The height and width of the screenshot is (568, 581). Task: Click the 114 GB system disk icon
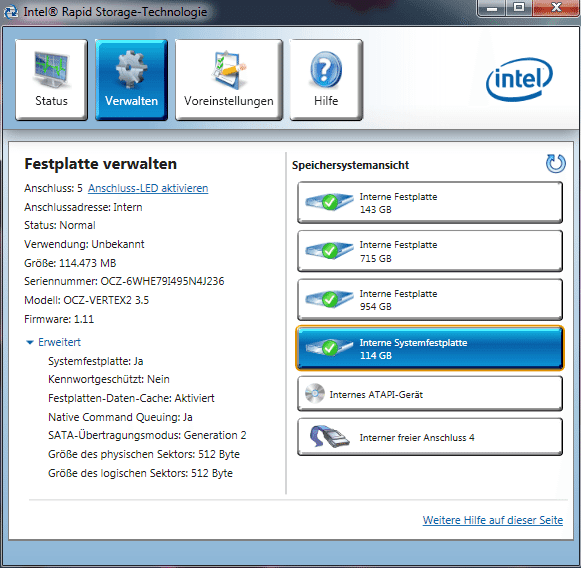point(329,348)
